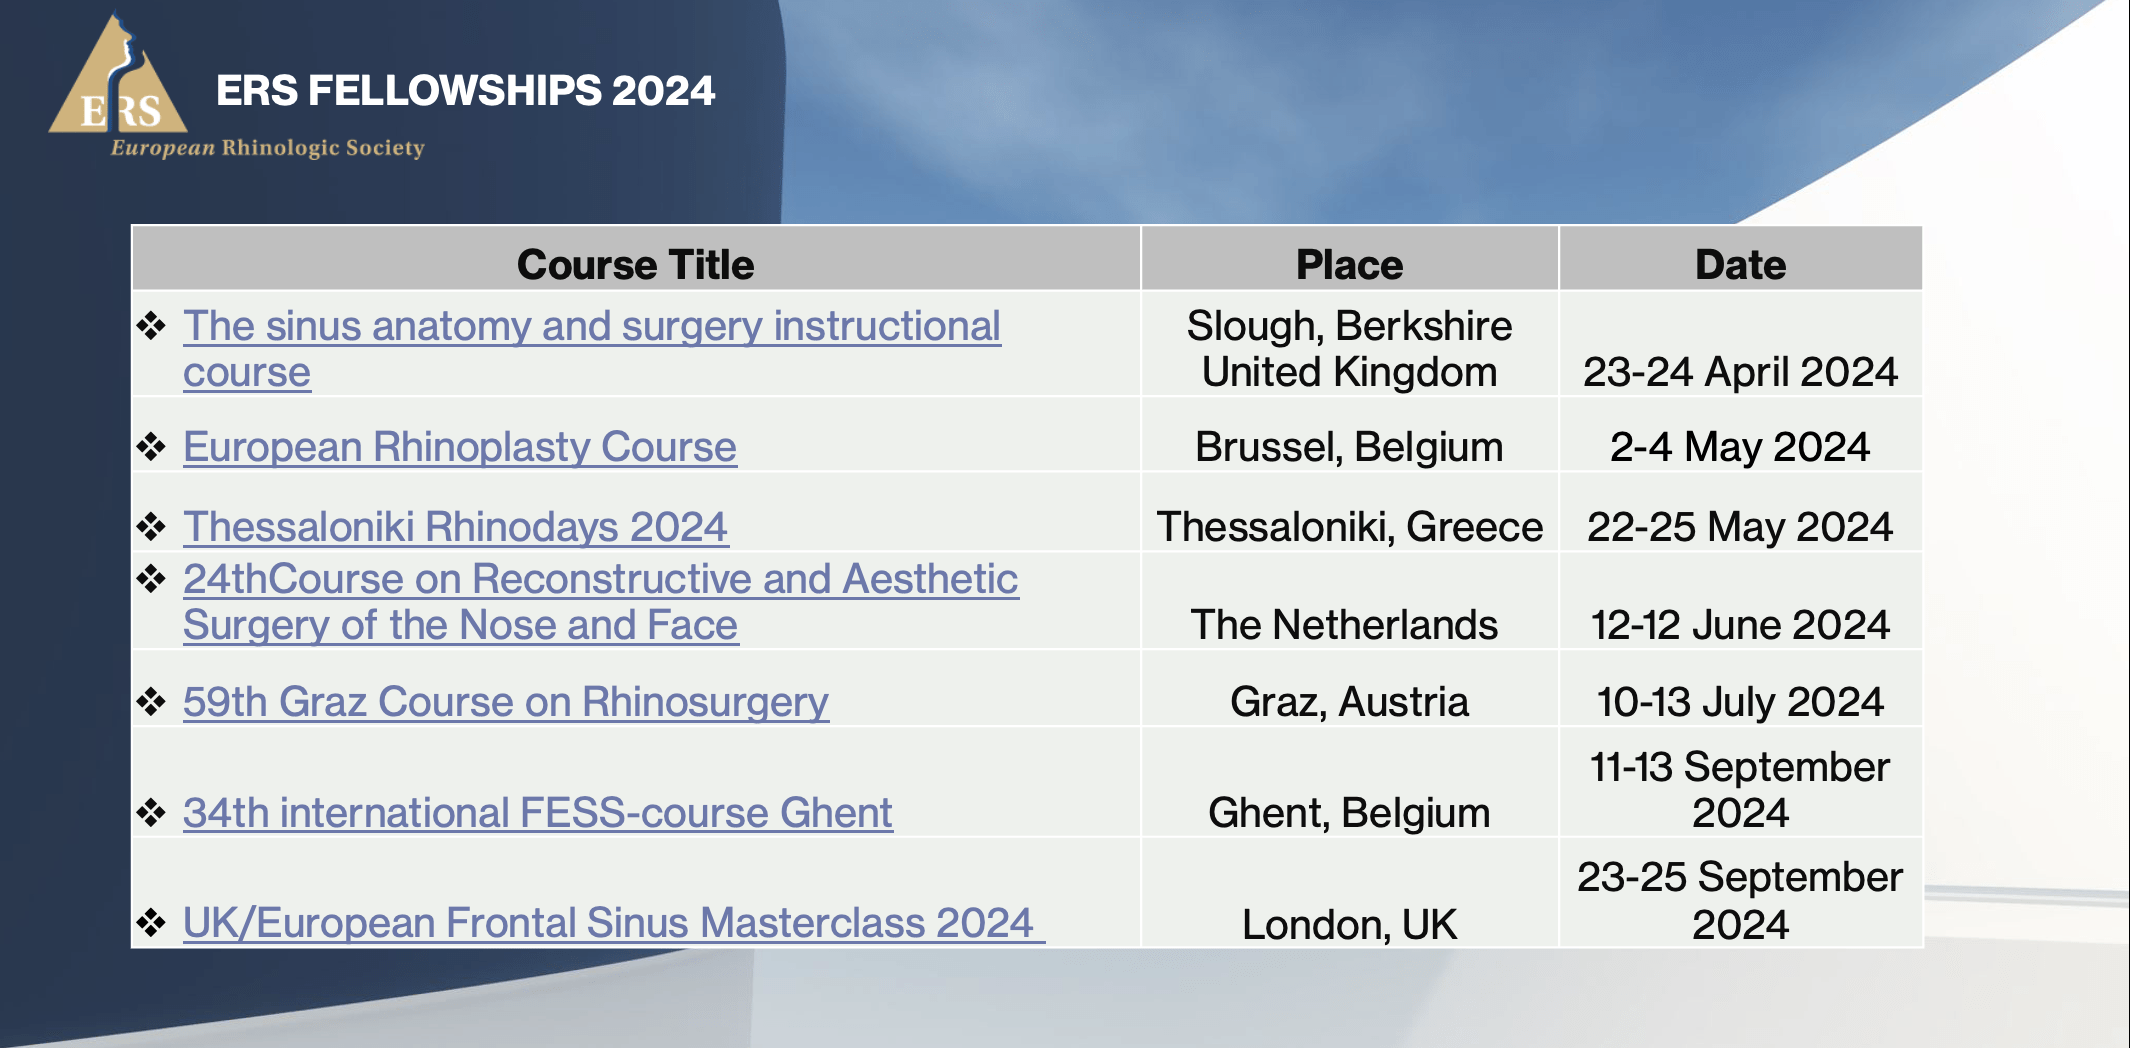The image size is (2130, 1048).
Task: Follow the Thessaloniki Rhinodays 2024 link
Action: [455, 527]
